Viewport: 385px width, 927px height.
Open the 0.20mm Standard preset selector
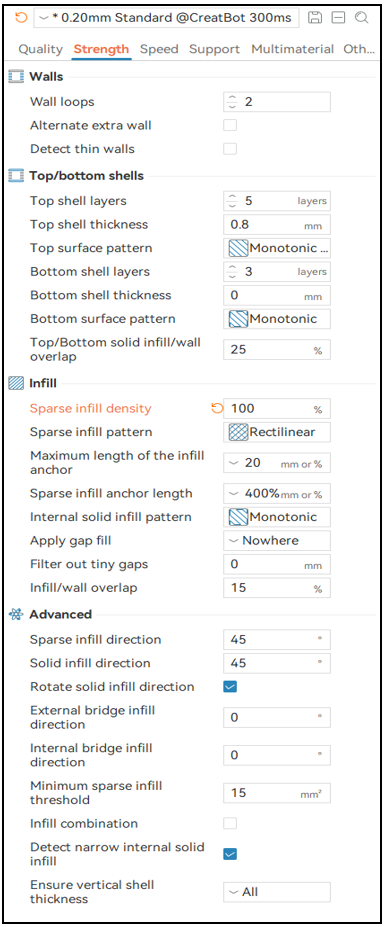[166, 17]
